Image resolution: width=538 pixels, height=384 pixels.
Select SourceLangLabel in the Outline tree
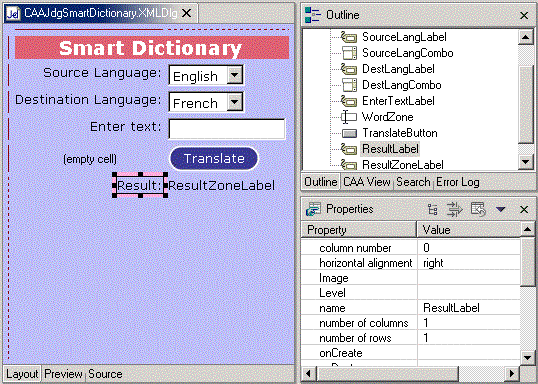coord(404,37)
